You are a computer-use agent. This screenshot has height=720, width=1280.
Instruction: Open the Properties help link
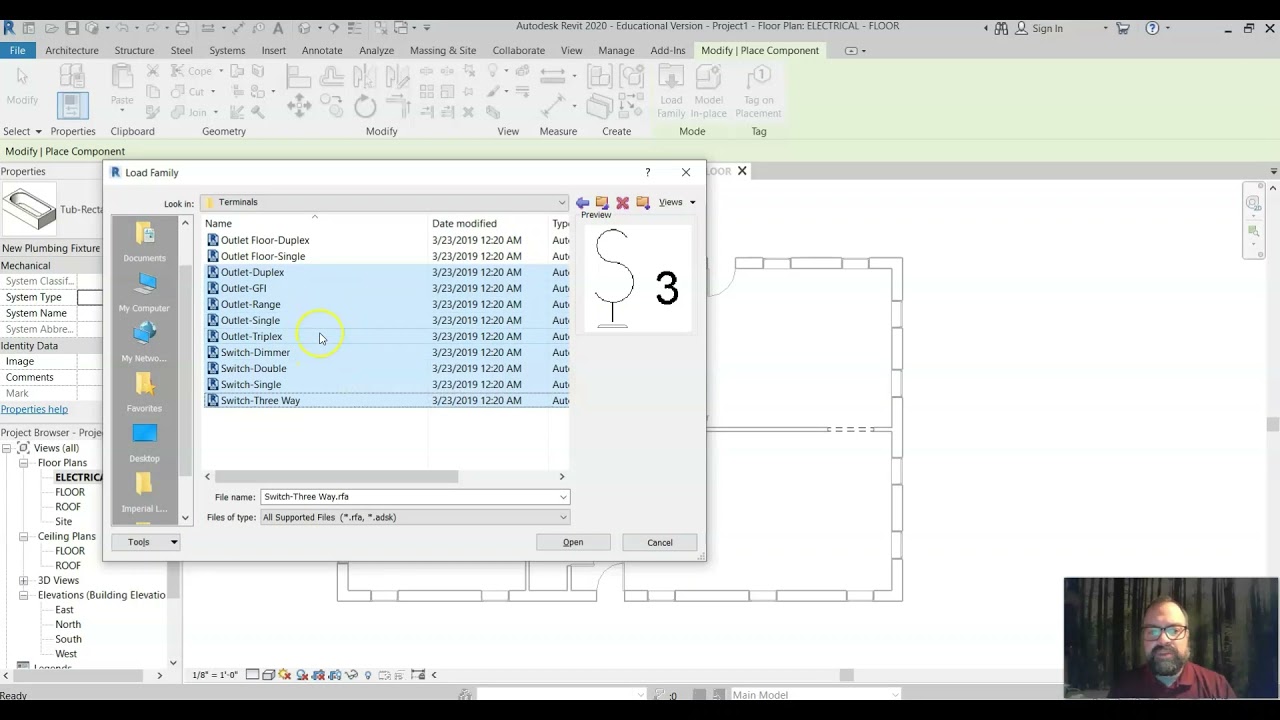tap(34, 409)
